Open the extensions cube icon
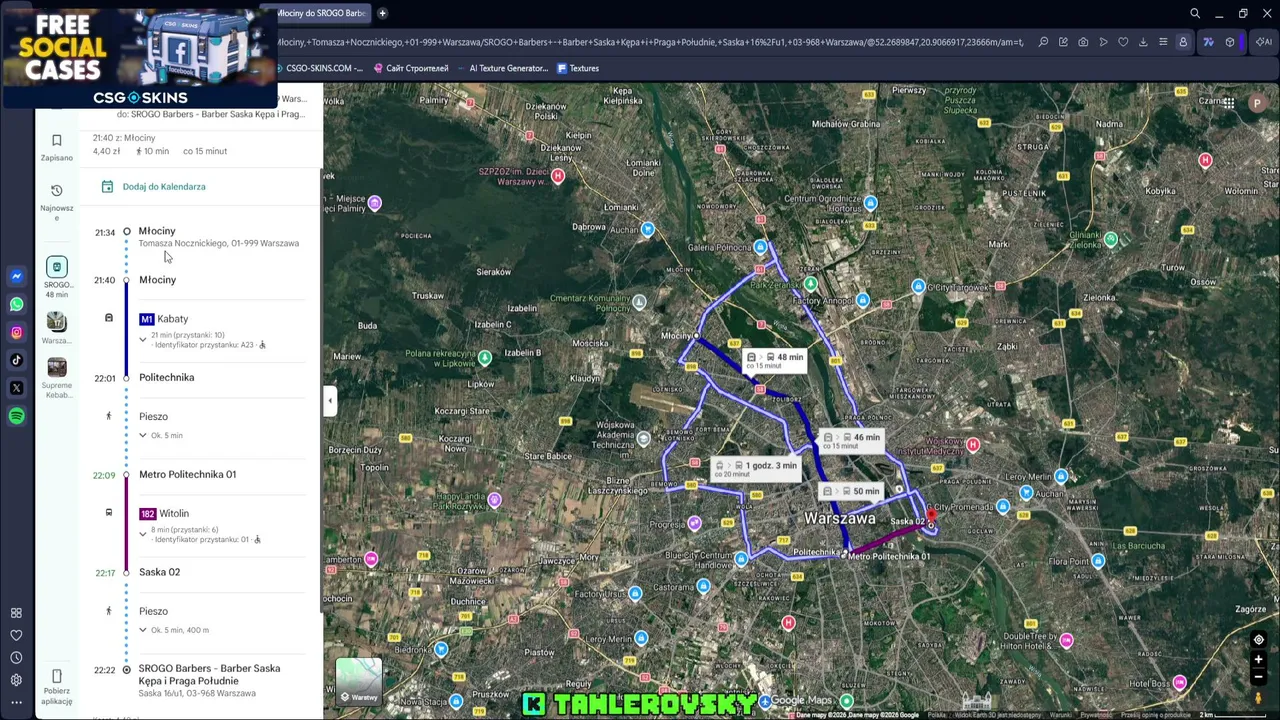 (x=1230, y=42)
